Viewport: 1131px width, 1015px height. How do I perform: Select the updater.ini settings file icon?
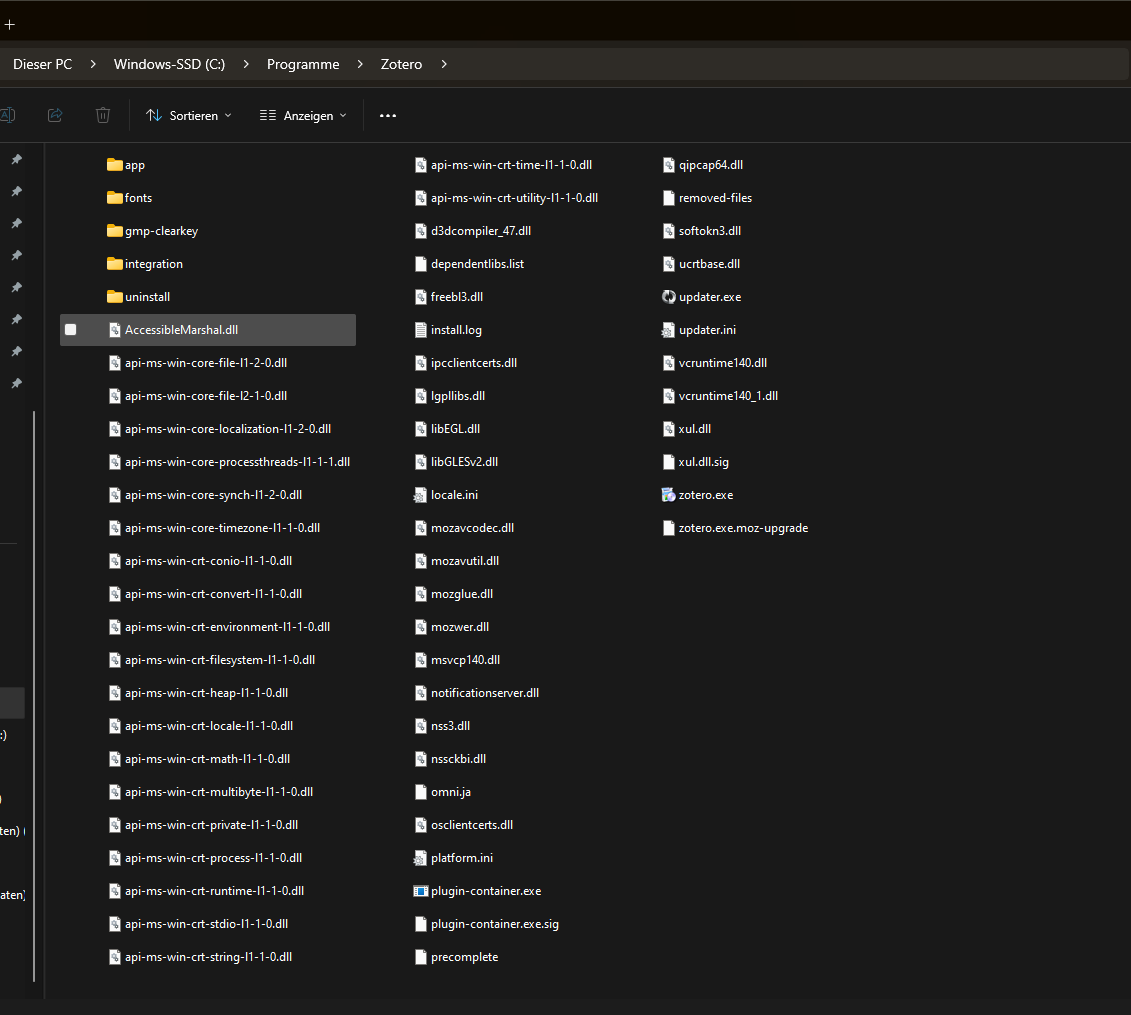(669, 330)
